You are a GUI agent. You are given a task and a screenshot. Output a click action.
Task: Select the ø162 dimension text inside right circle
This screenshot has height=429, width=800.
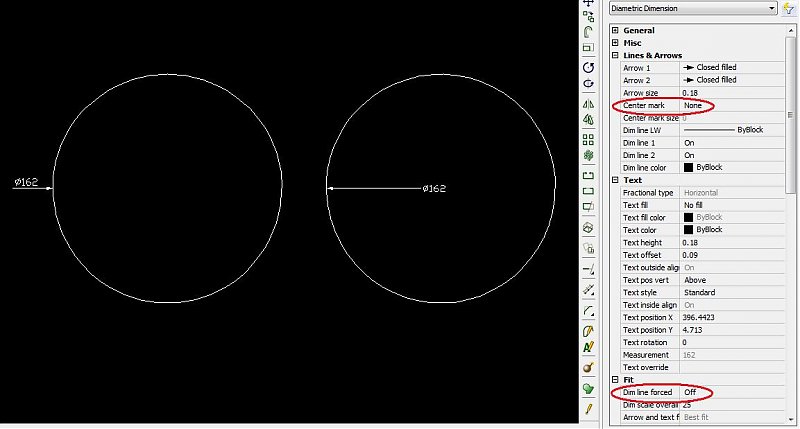[434, 189]
